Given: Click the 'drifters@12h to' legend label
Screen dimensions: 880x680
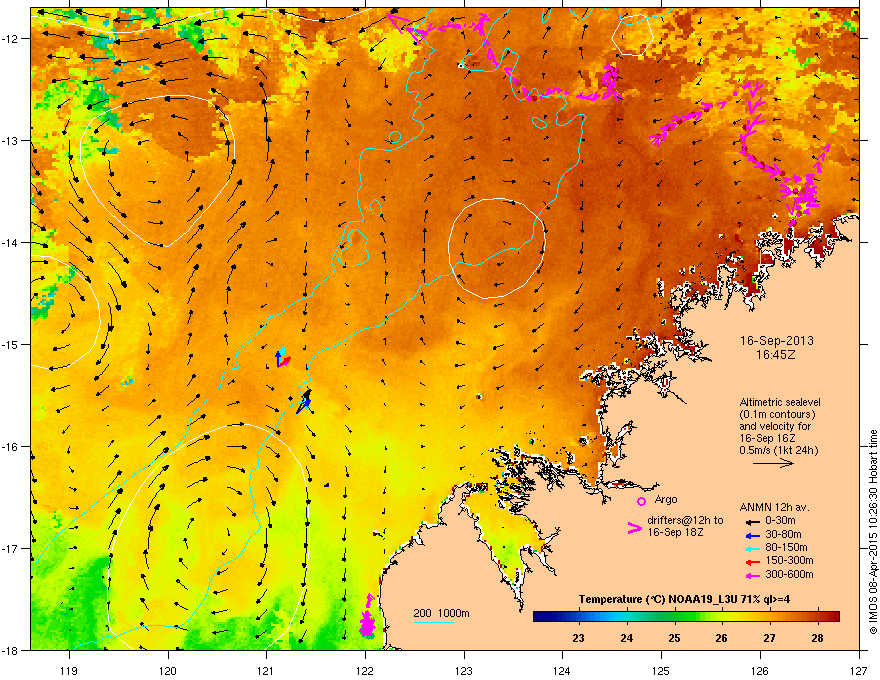Looking at the screenshot, I should coord(685,520).
